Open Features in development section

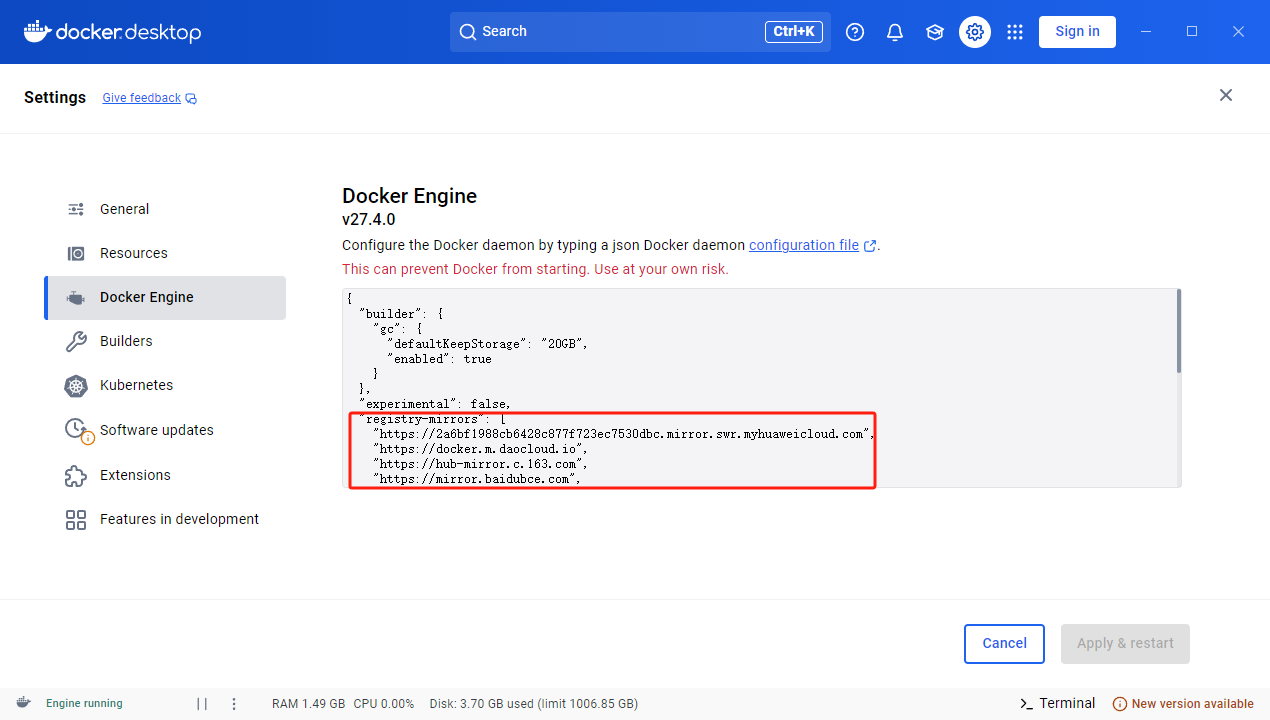(165, 519)
